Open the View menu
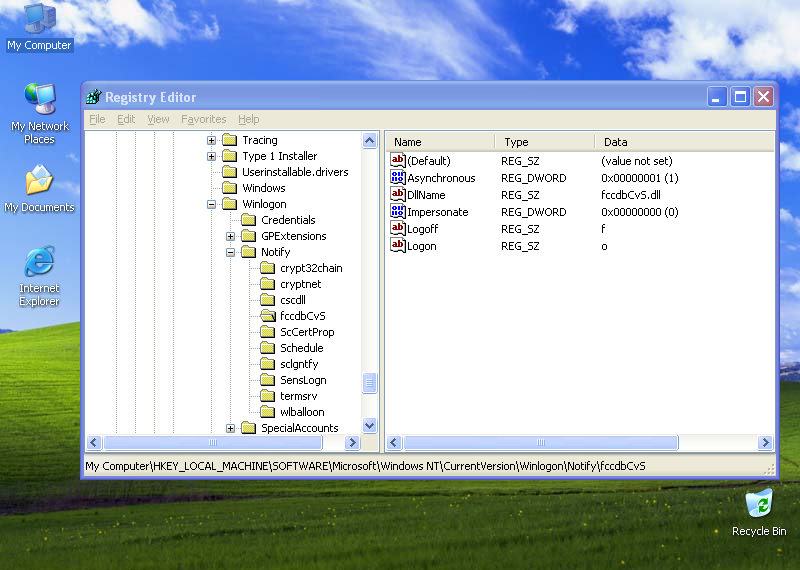The height and width of the screenshot is (570, 800). click(158, 119)
